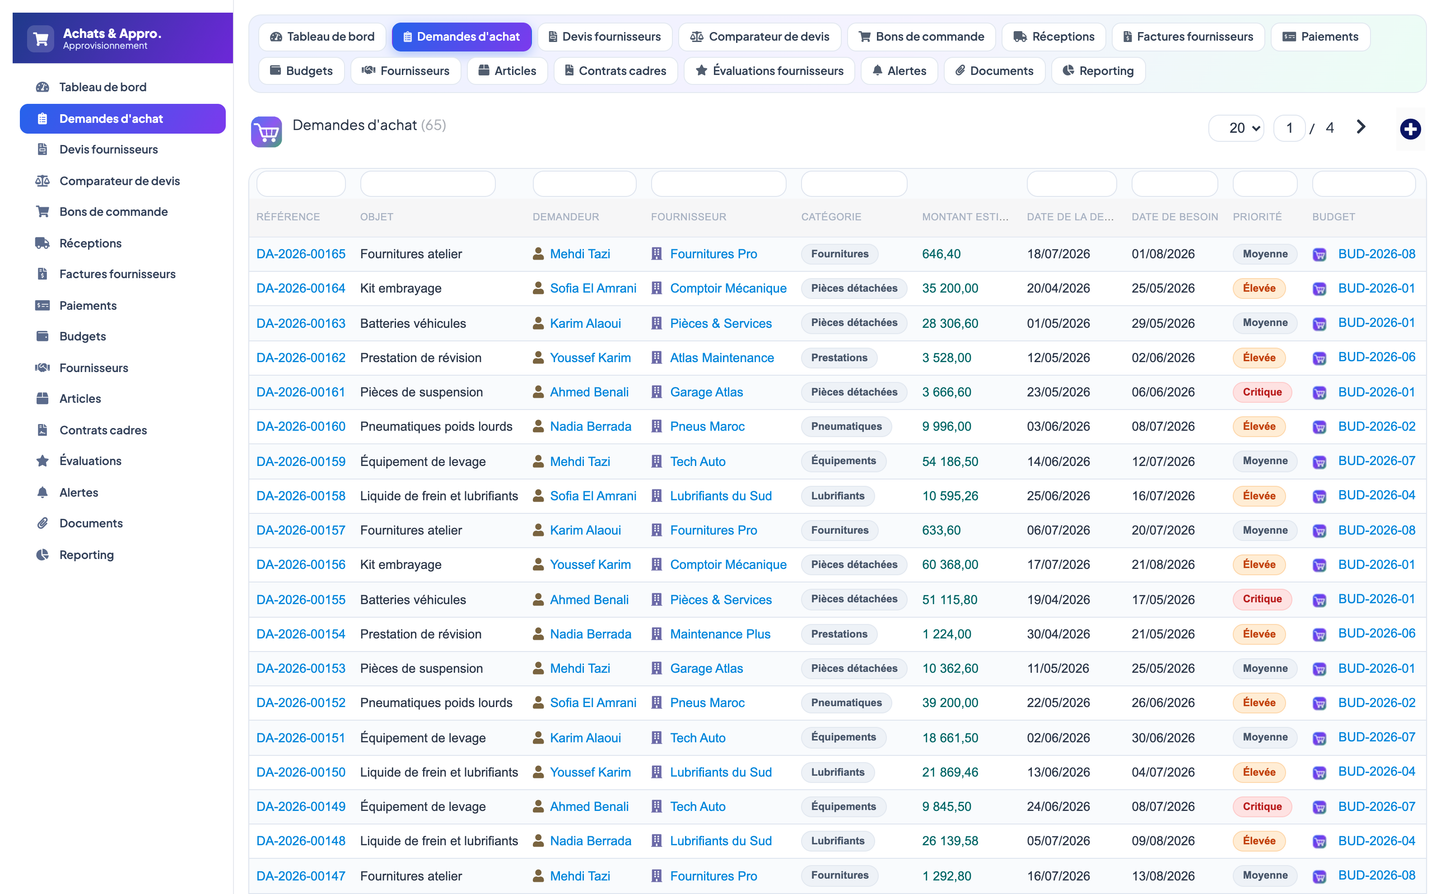
Task: Click the building icon beside Atlas Maintenance
Action: 657,358
